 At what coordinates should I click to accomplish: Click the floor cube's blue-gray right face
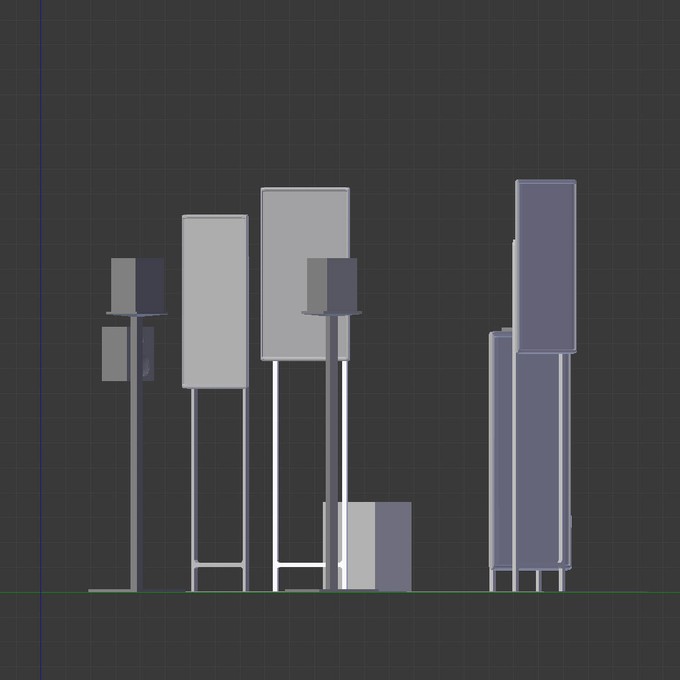(x=393, y=546)
